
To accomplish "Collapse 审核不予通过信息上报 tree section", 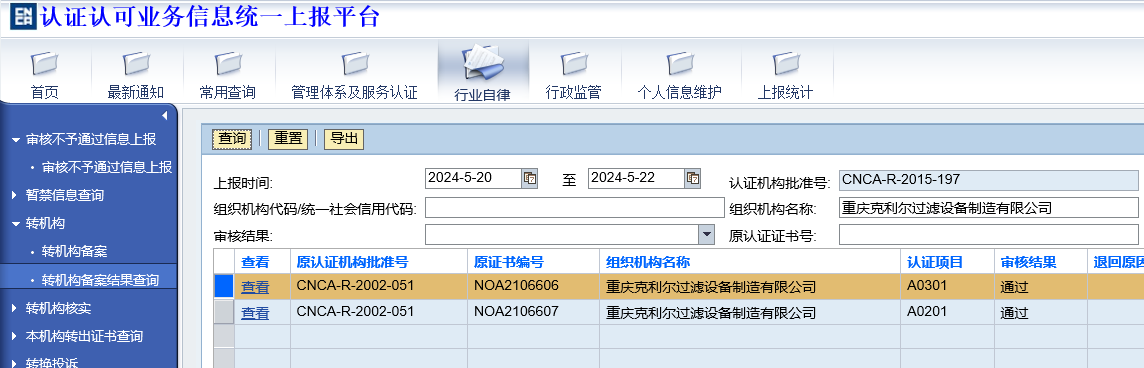I will coord(16,139).
